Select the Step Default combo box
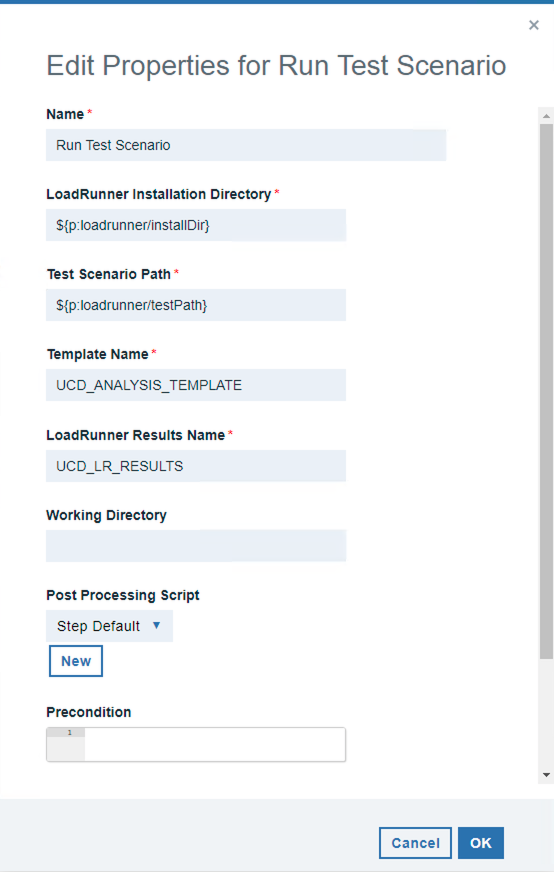 [x=110, y=626]
